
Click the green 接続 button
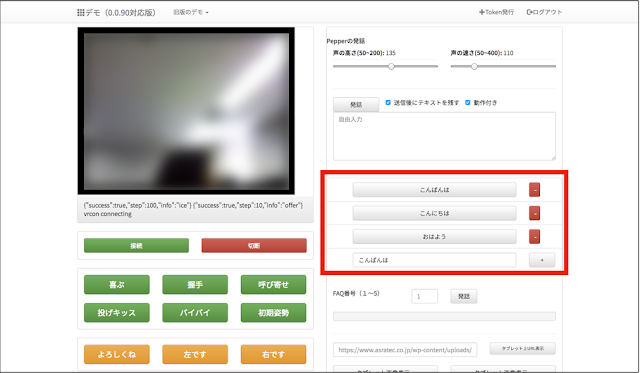(x=136, y=246)
